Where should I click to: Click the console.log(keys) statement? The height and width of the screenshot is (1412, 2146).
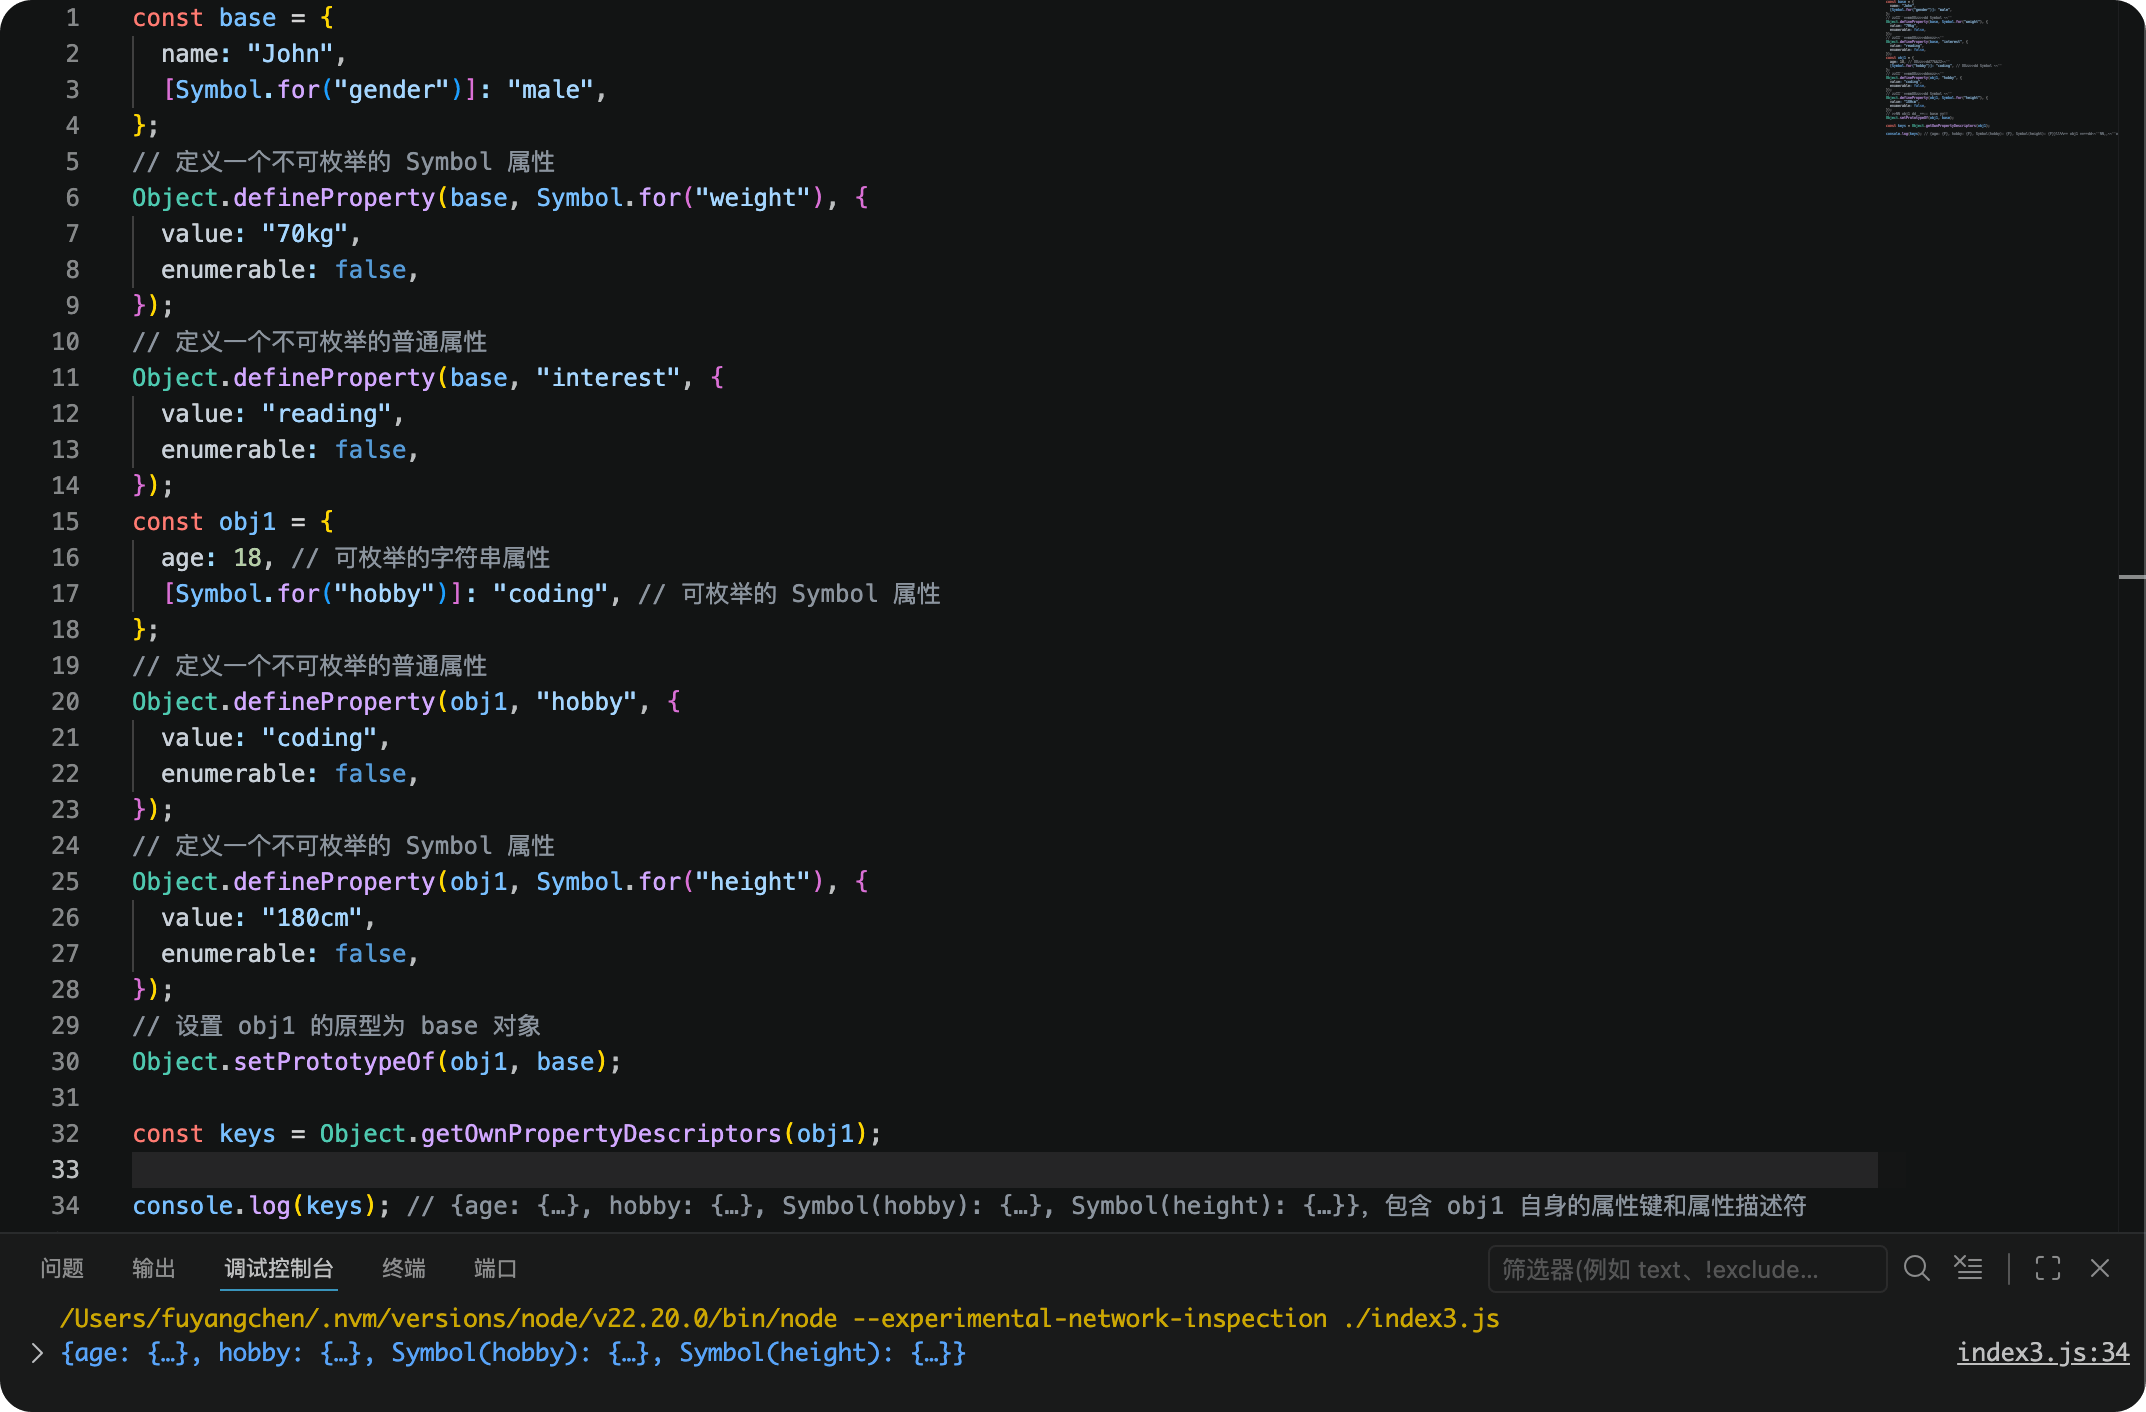pos(262,1206)
